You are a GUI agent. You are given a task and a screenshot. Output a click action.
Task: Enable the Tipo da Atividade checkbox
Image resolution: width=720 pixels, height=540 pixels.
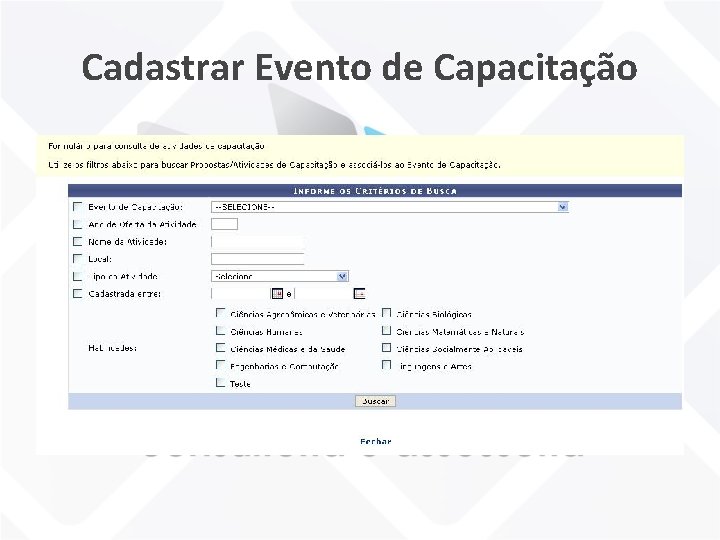coord(78,276)
